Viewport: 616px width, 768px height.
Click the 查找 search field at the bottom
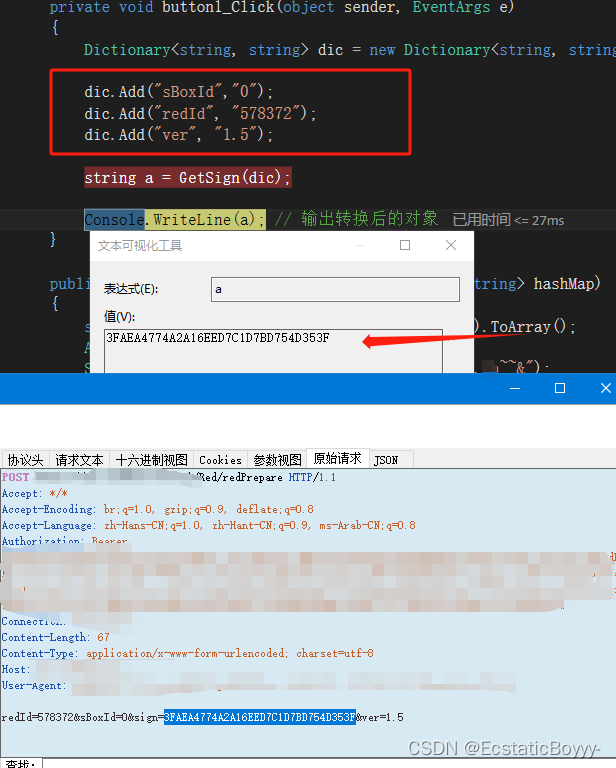point(329,763)
